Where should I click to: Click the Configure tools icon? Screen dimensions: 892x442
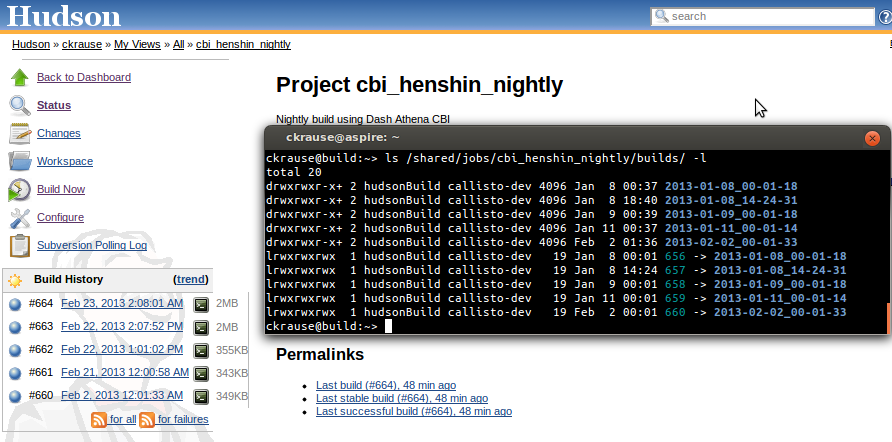click(19, 217)
